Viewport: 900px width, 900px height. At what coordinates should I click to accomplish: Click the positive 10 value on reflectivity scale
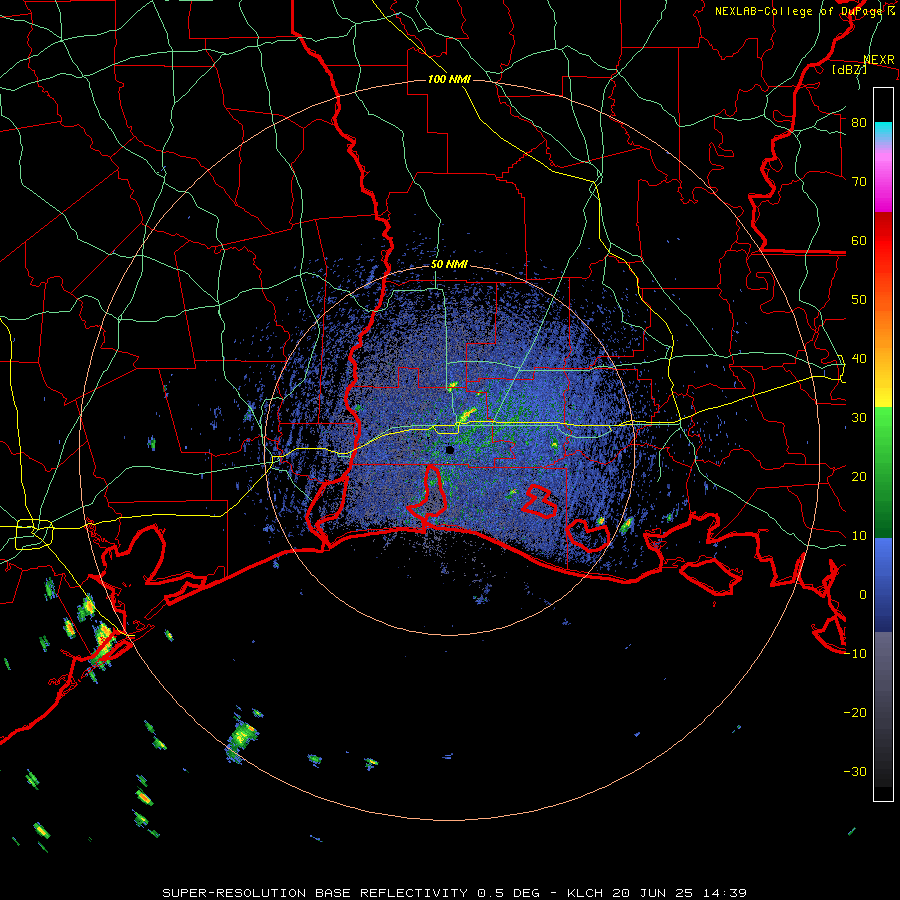[859, 536]
